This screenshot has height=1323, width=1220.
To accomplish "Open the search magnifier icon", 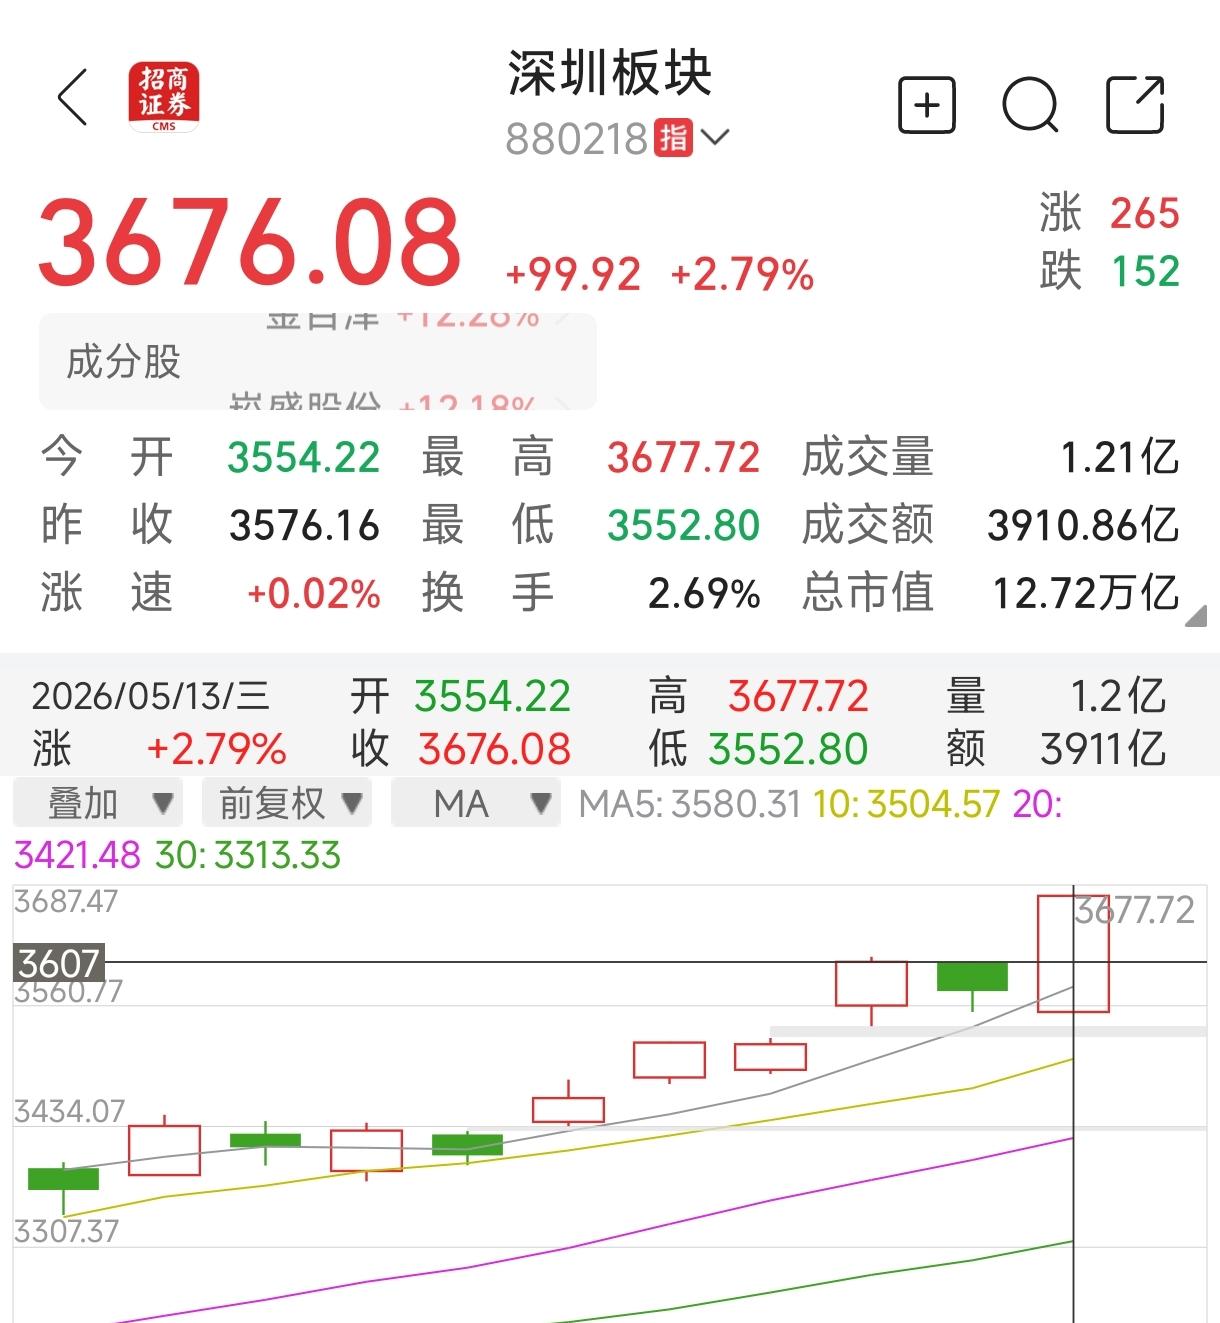I will pos(1031,104).
